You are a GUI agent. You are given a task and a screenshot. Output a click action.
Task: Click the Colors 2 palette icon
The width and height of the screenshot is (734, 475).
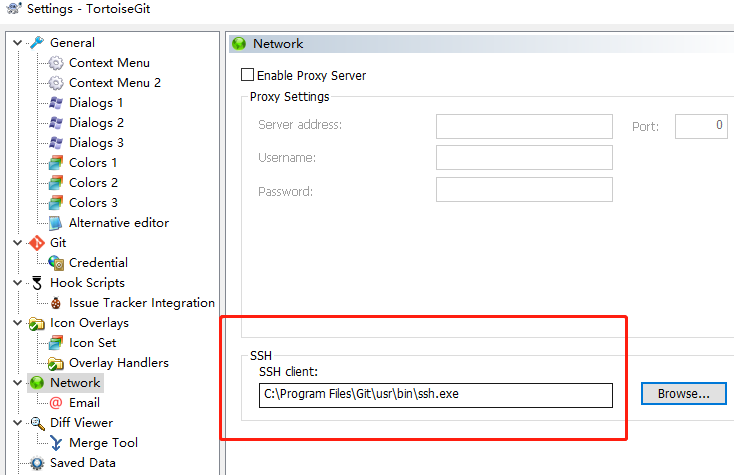56,183
